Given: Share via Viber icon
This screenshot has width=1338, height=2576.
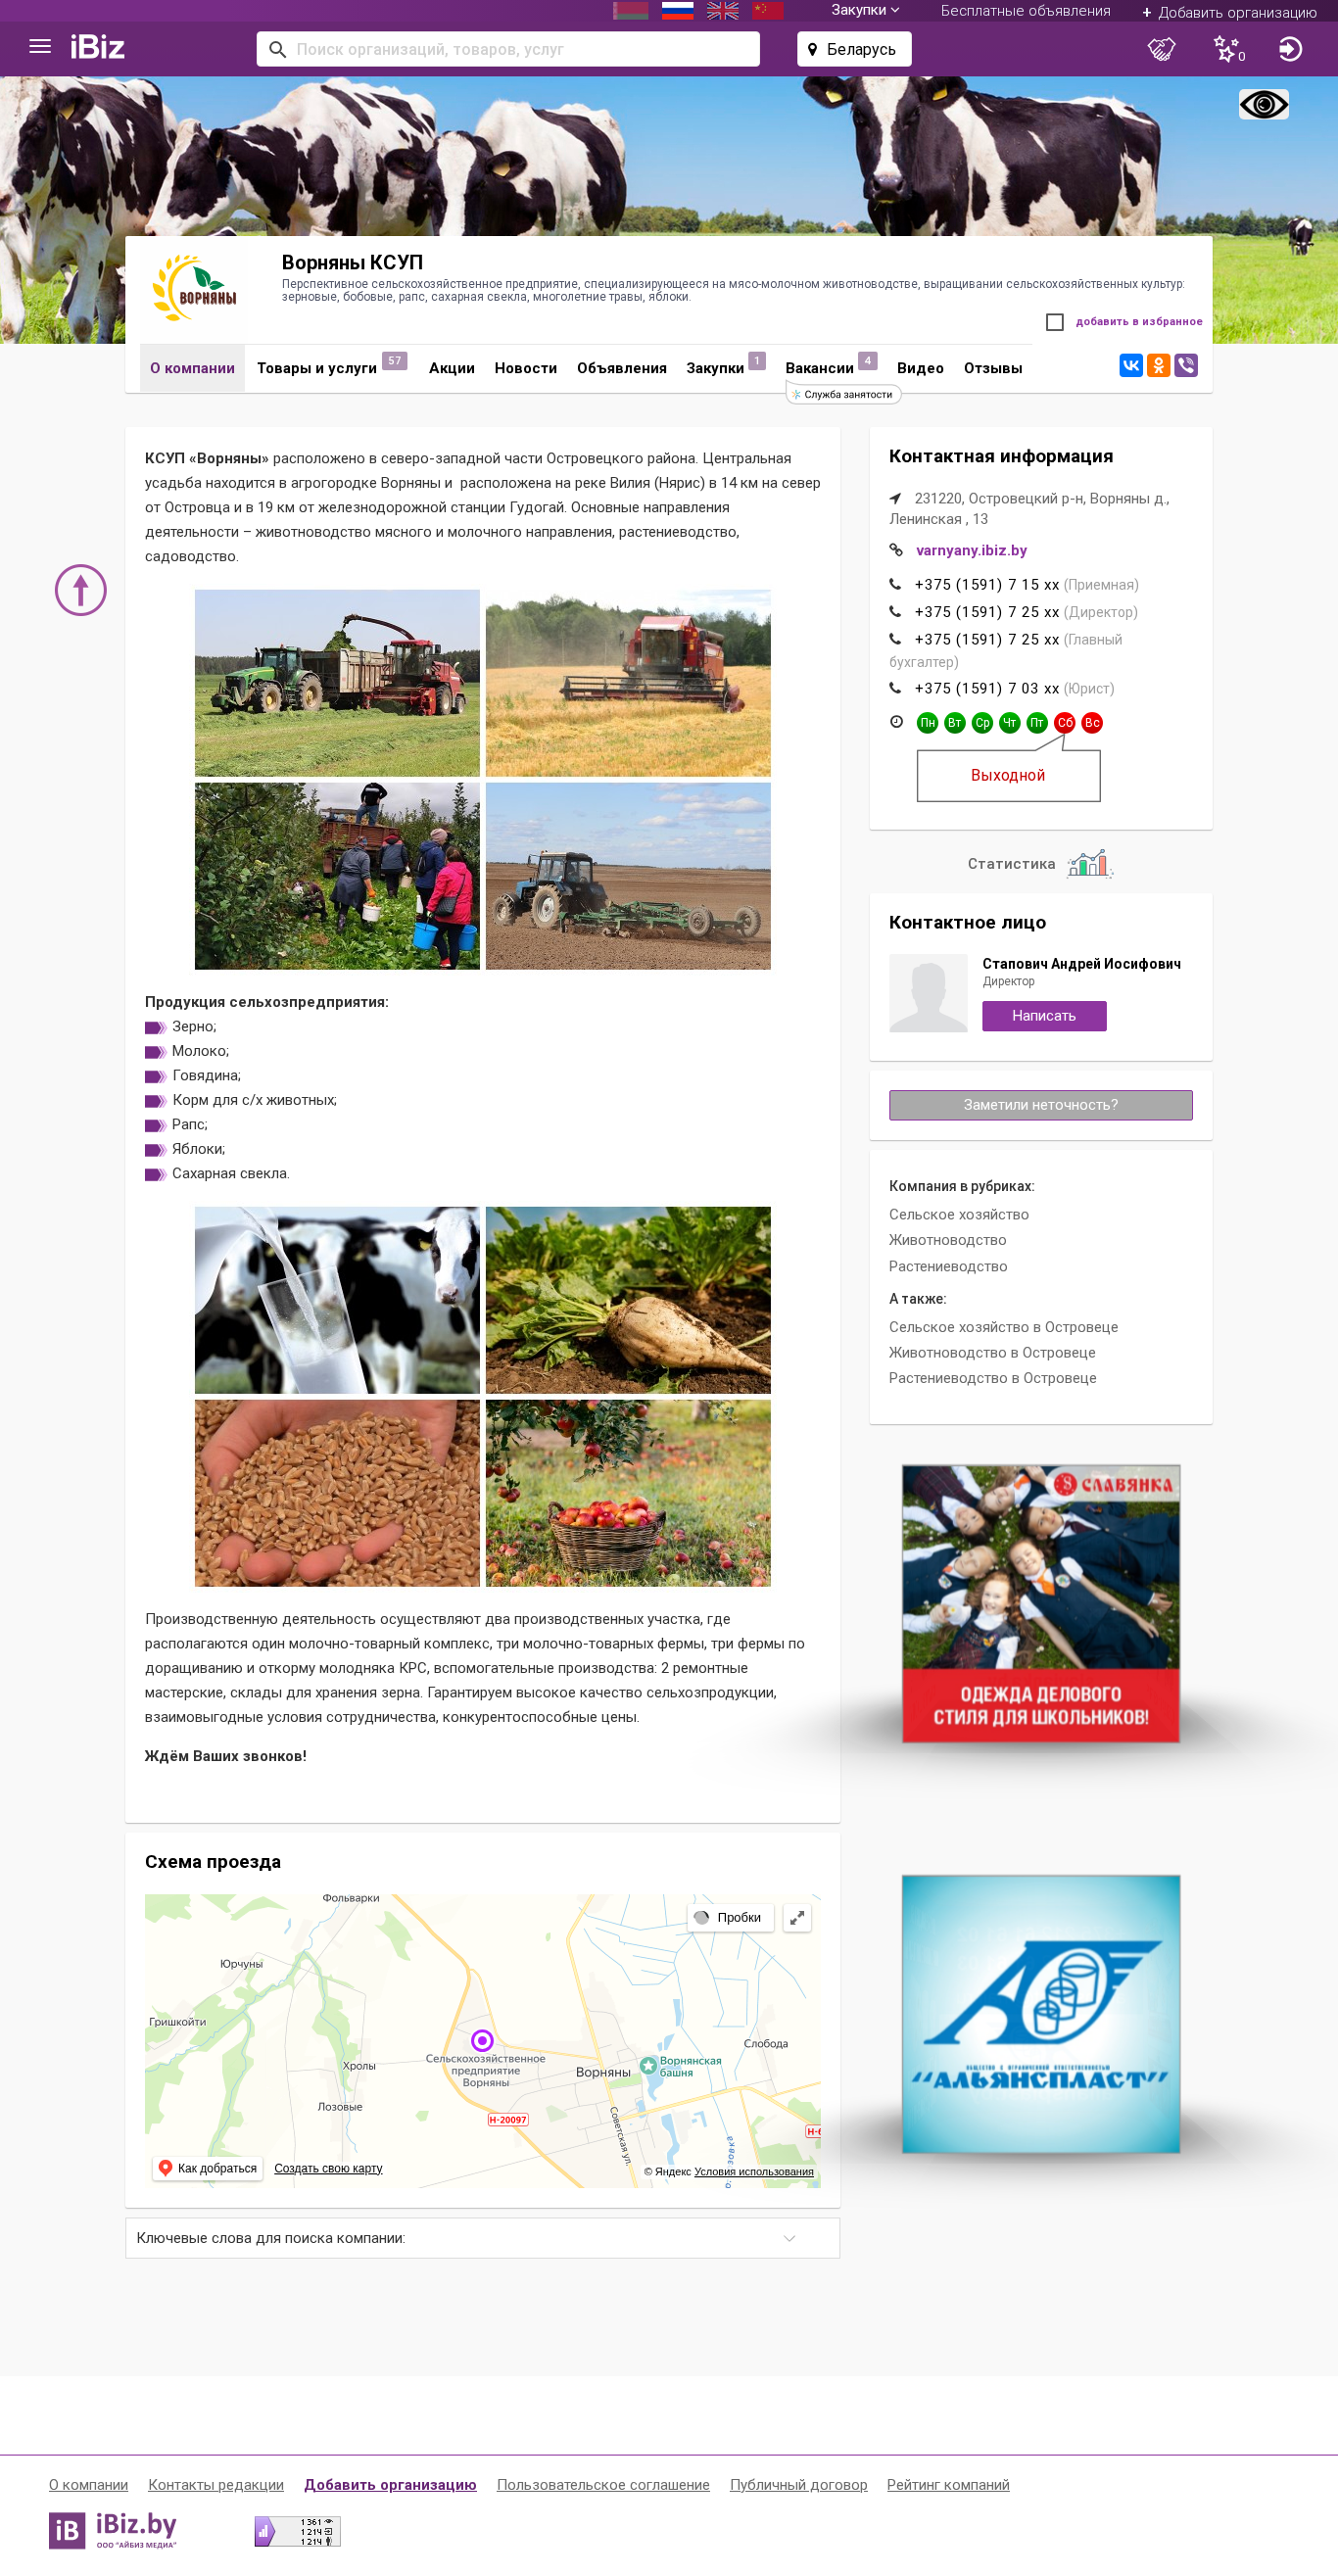Looking at the screenshot, I should [x=1186, y=366].
